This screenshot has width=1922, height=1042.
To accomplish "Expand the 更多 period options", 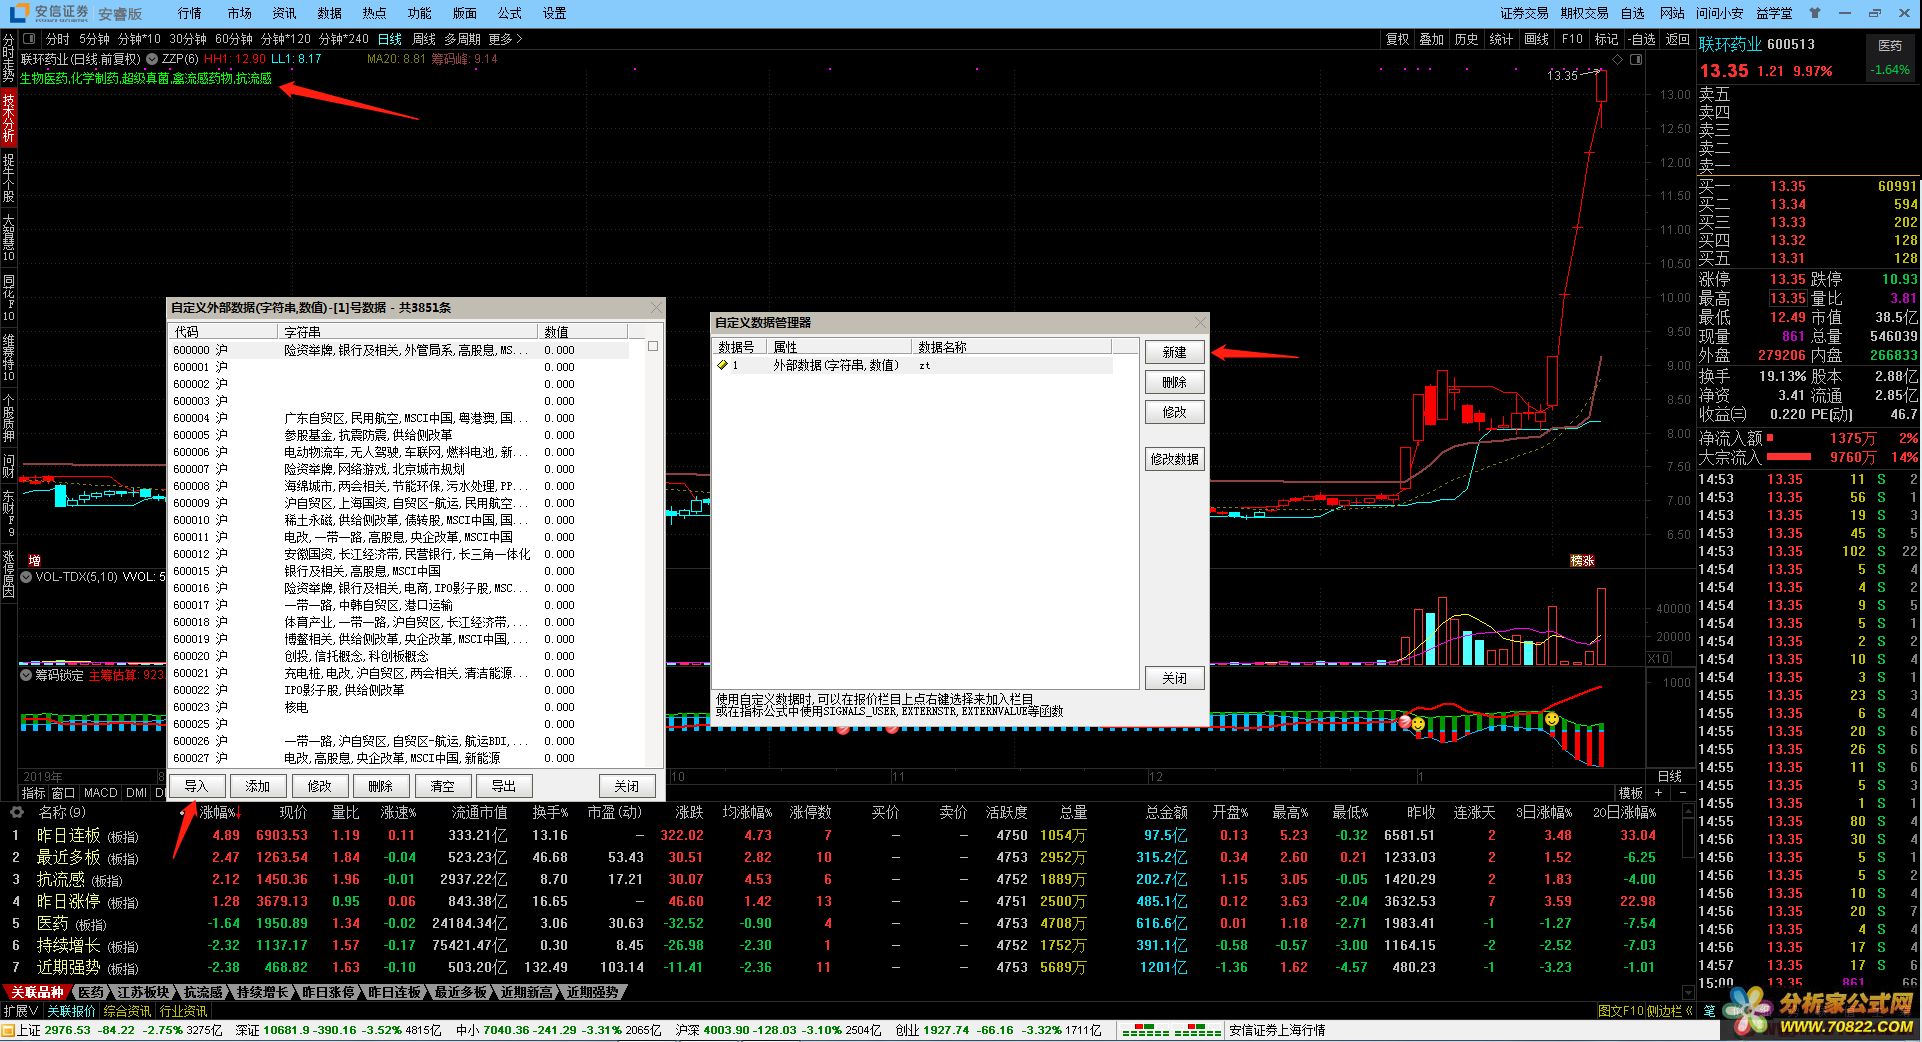I will point(505,39).
